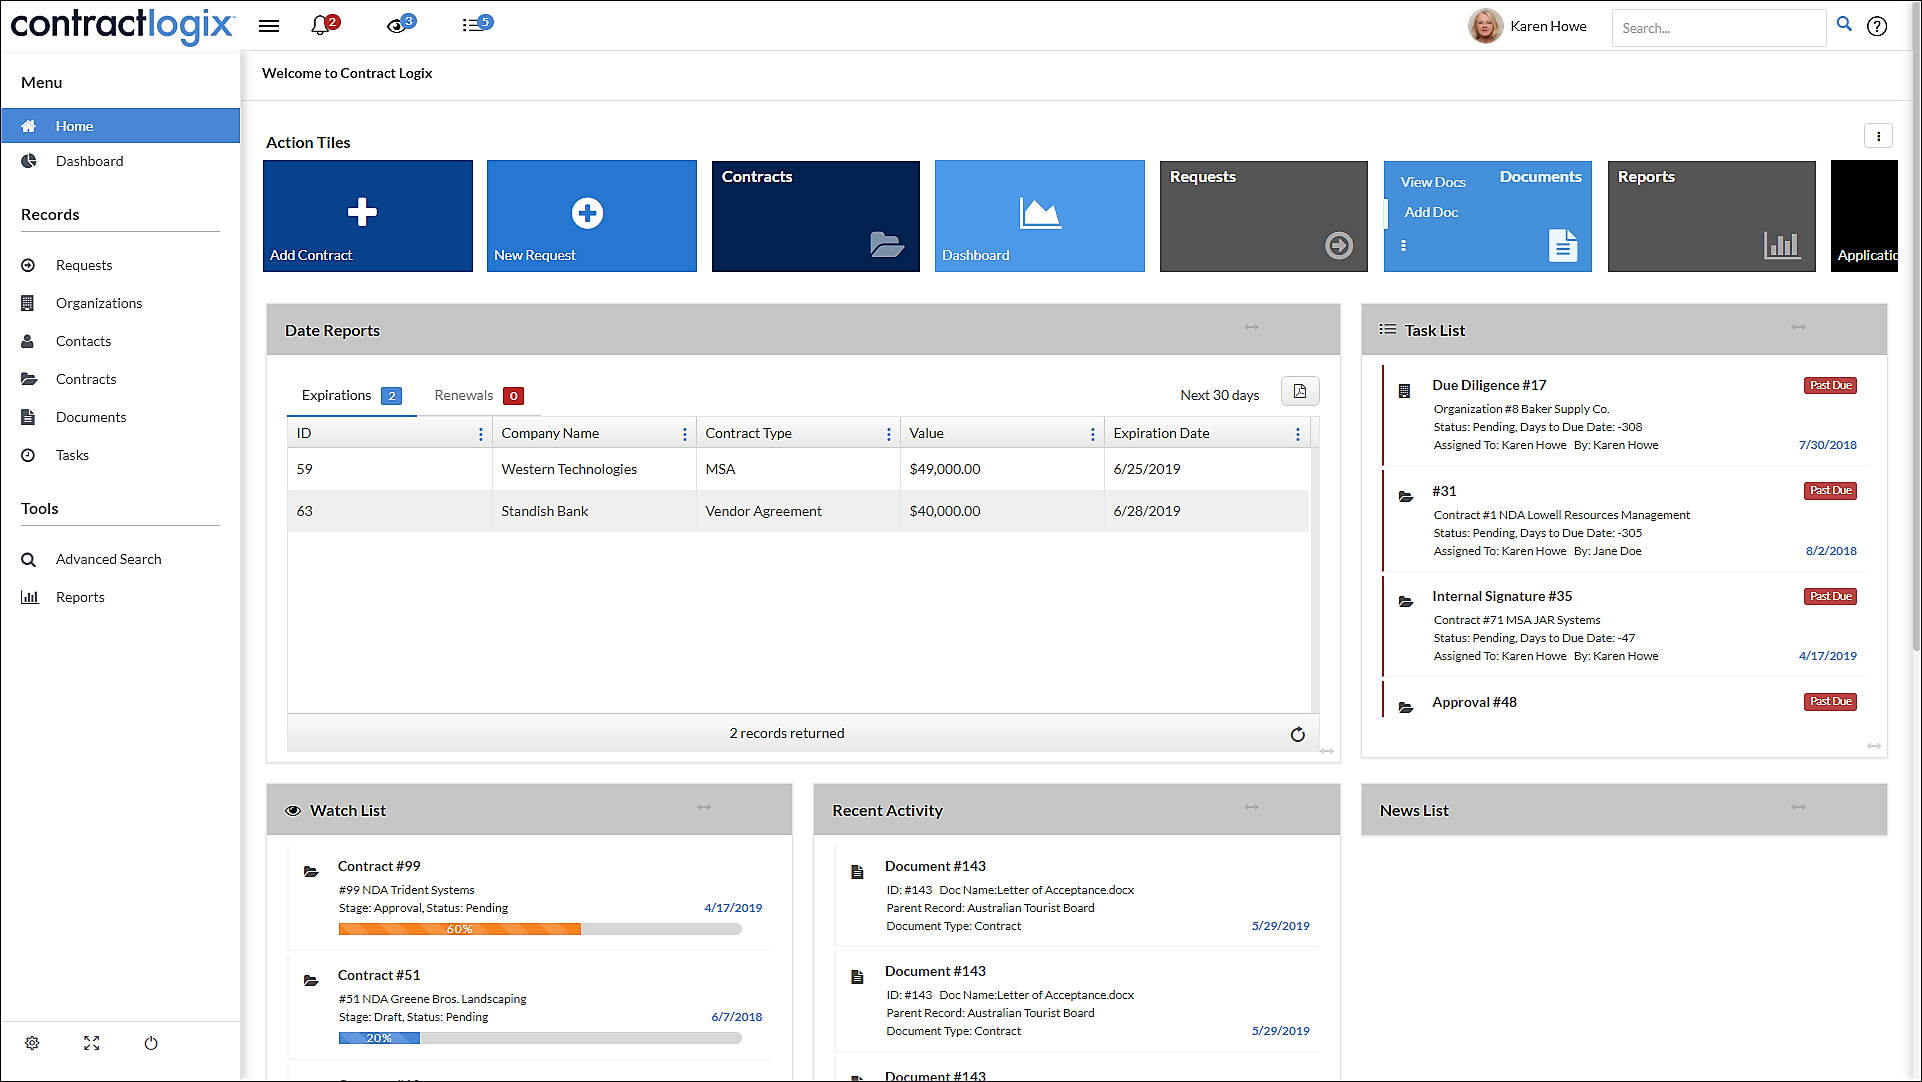
Task: Open the Company Name column options menu
Action: [685, 432]
